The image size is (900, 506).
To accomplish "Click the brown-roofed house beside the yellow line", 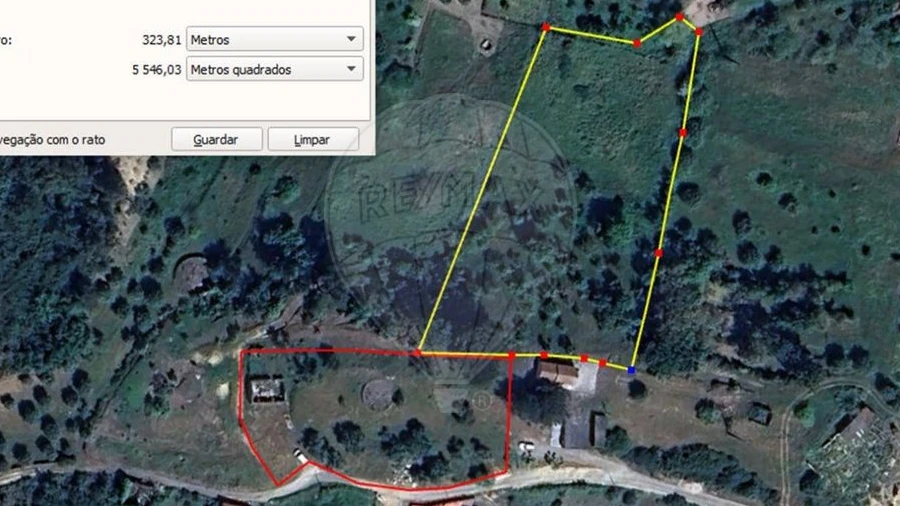I will pos(557,373).
